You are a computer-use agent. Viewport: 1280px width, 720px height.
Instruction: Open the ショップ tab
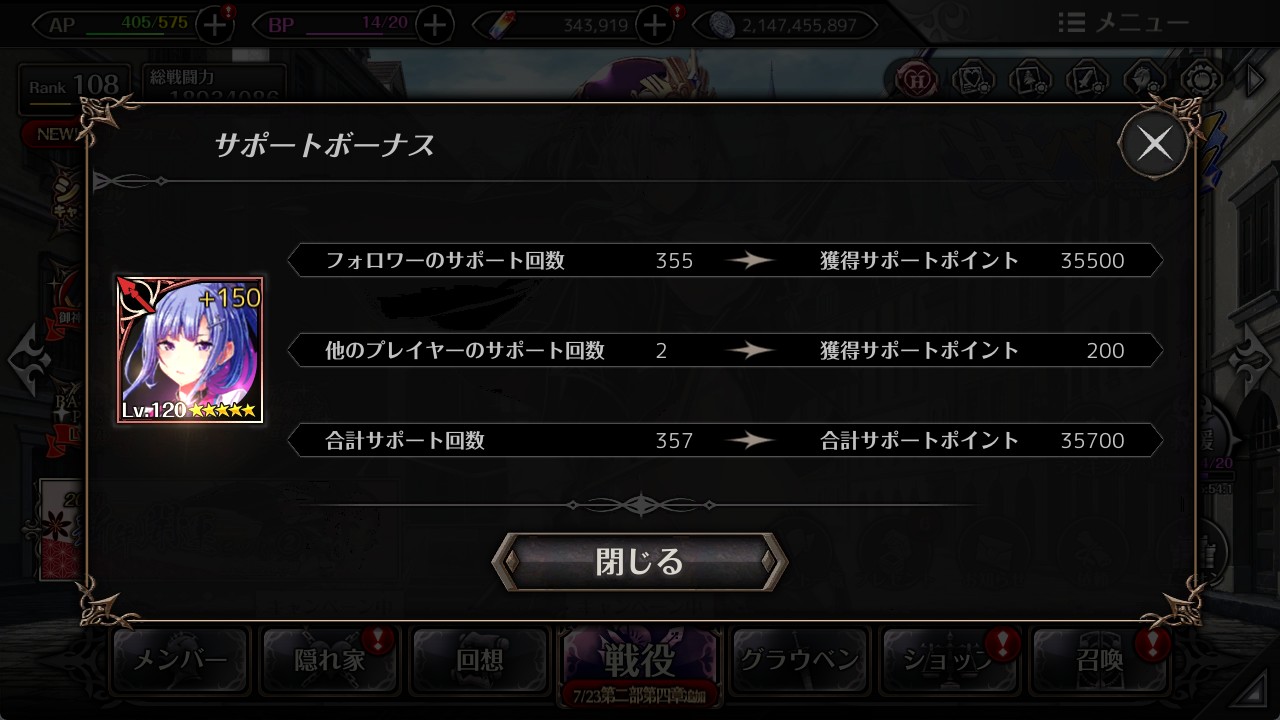pos(950,660)
